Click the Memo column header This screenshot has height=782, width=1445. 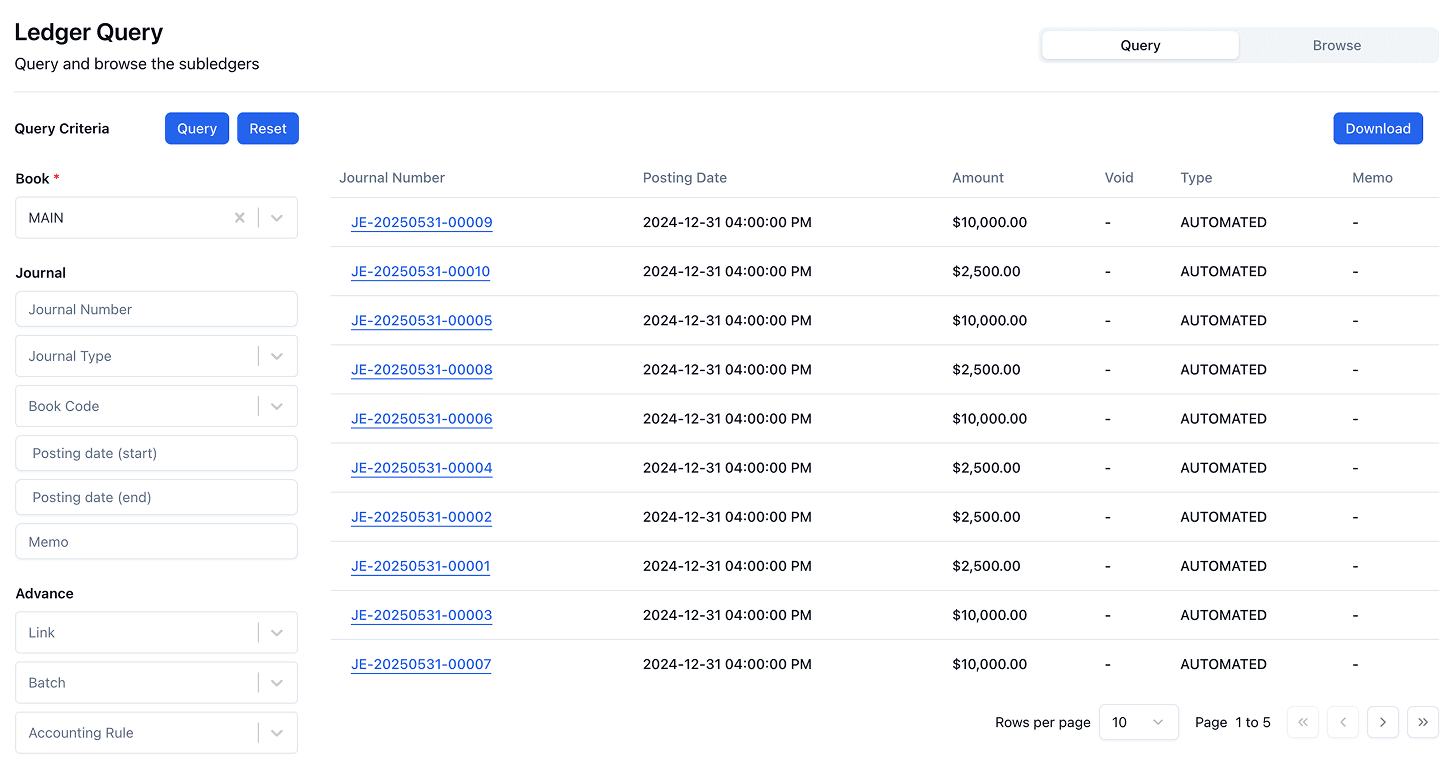(x=1372, y=177)
